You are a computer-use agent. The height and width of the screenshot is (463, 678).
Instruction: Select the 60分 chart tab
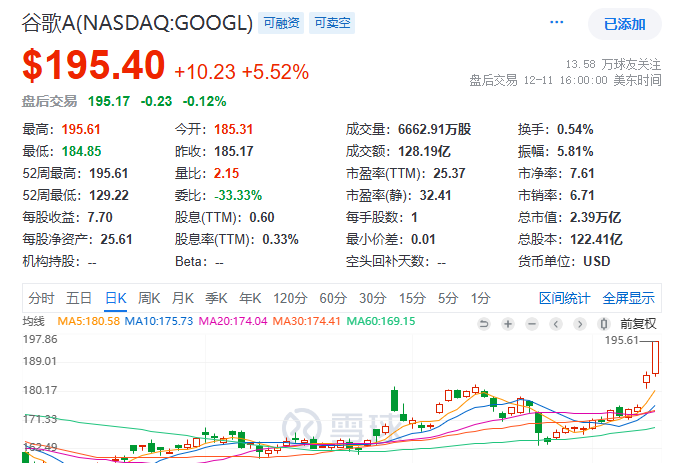point(333,298)
